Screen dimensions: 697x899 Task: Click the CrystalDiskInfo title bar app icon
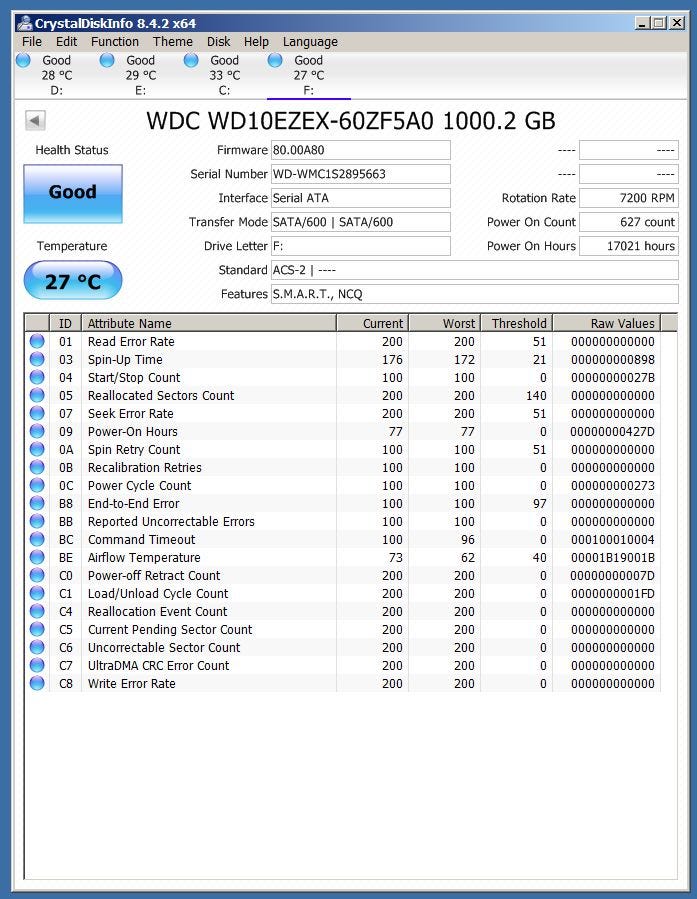[x=25, y=23]
